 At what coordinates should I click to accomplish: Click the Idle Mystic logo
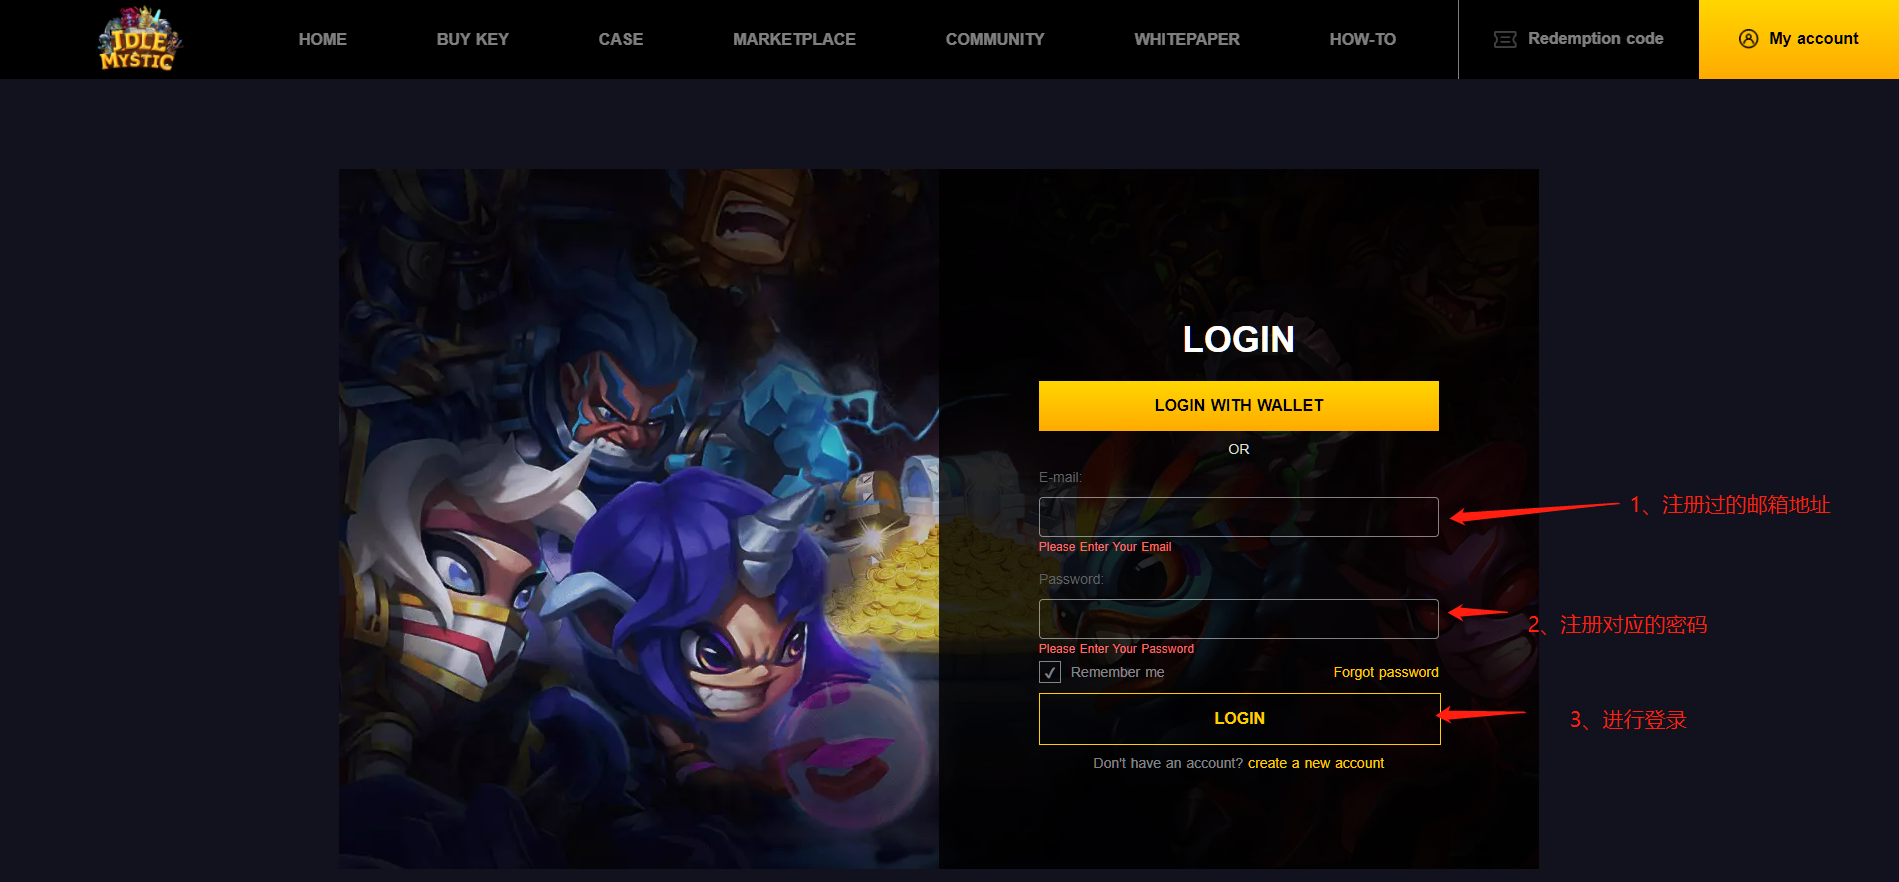coord(140,39)
